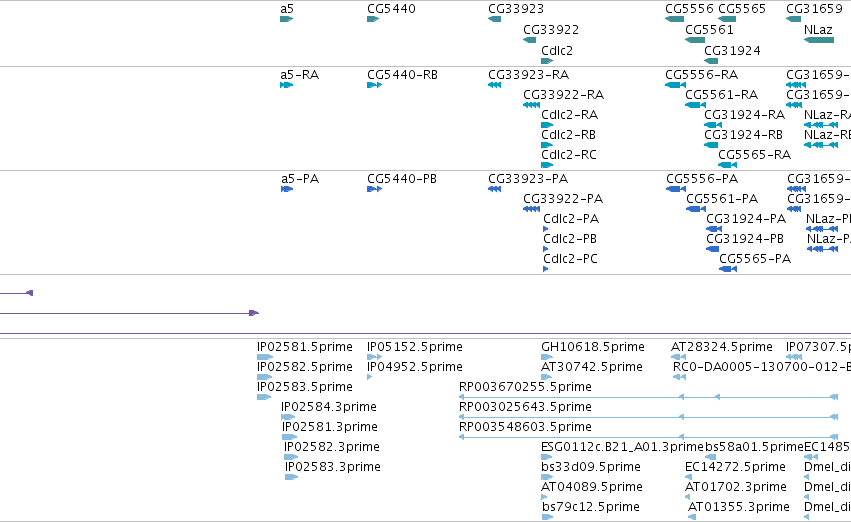Select the CG5440 gene label
This screenshot has height=522, width=851.
click(x=391, y=9)
